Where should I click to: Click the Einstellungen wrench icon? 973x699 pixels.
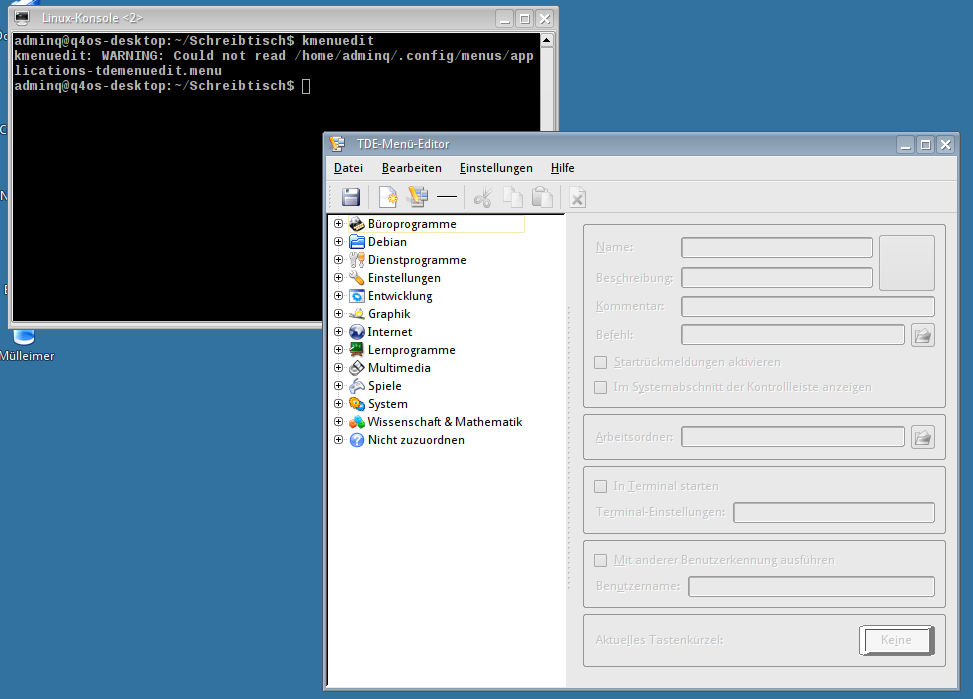[x=357, y=277]
